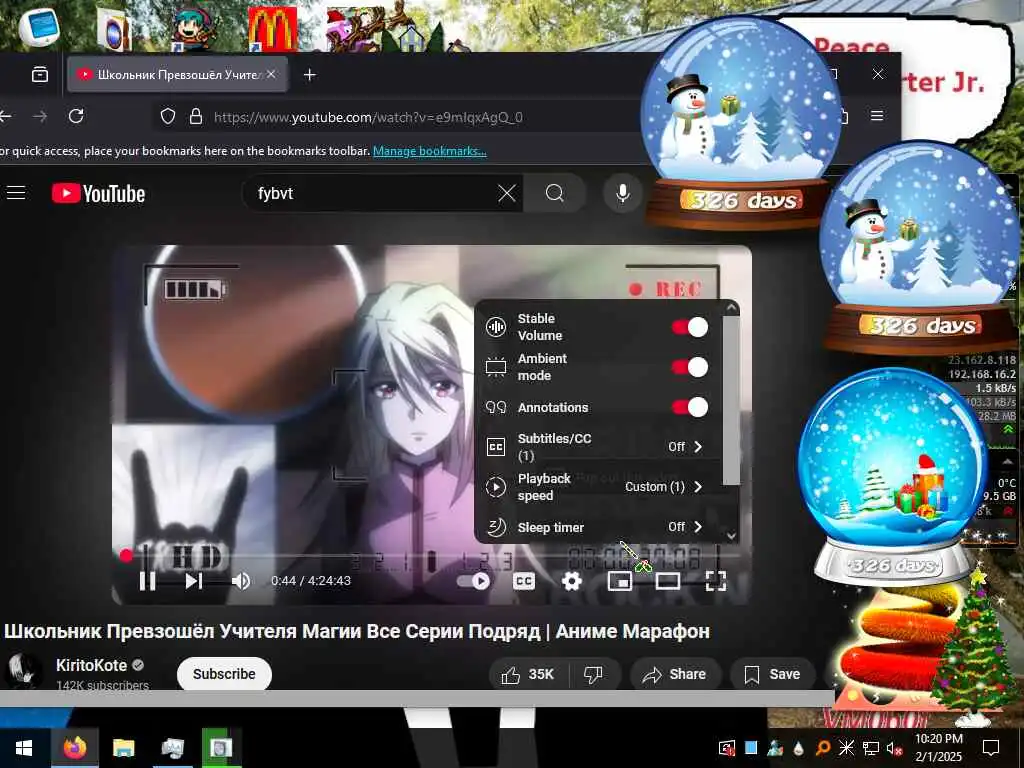Clear the search text with X
Screen dimensions: 1024x768
coord(507,193)
